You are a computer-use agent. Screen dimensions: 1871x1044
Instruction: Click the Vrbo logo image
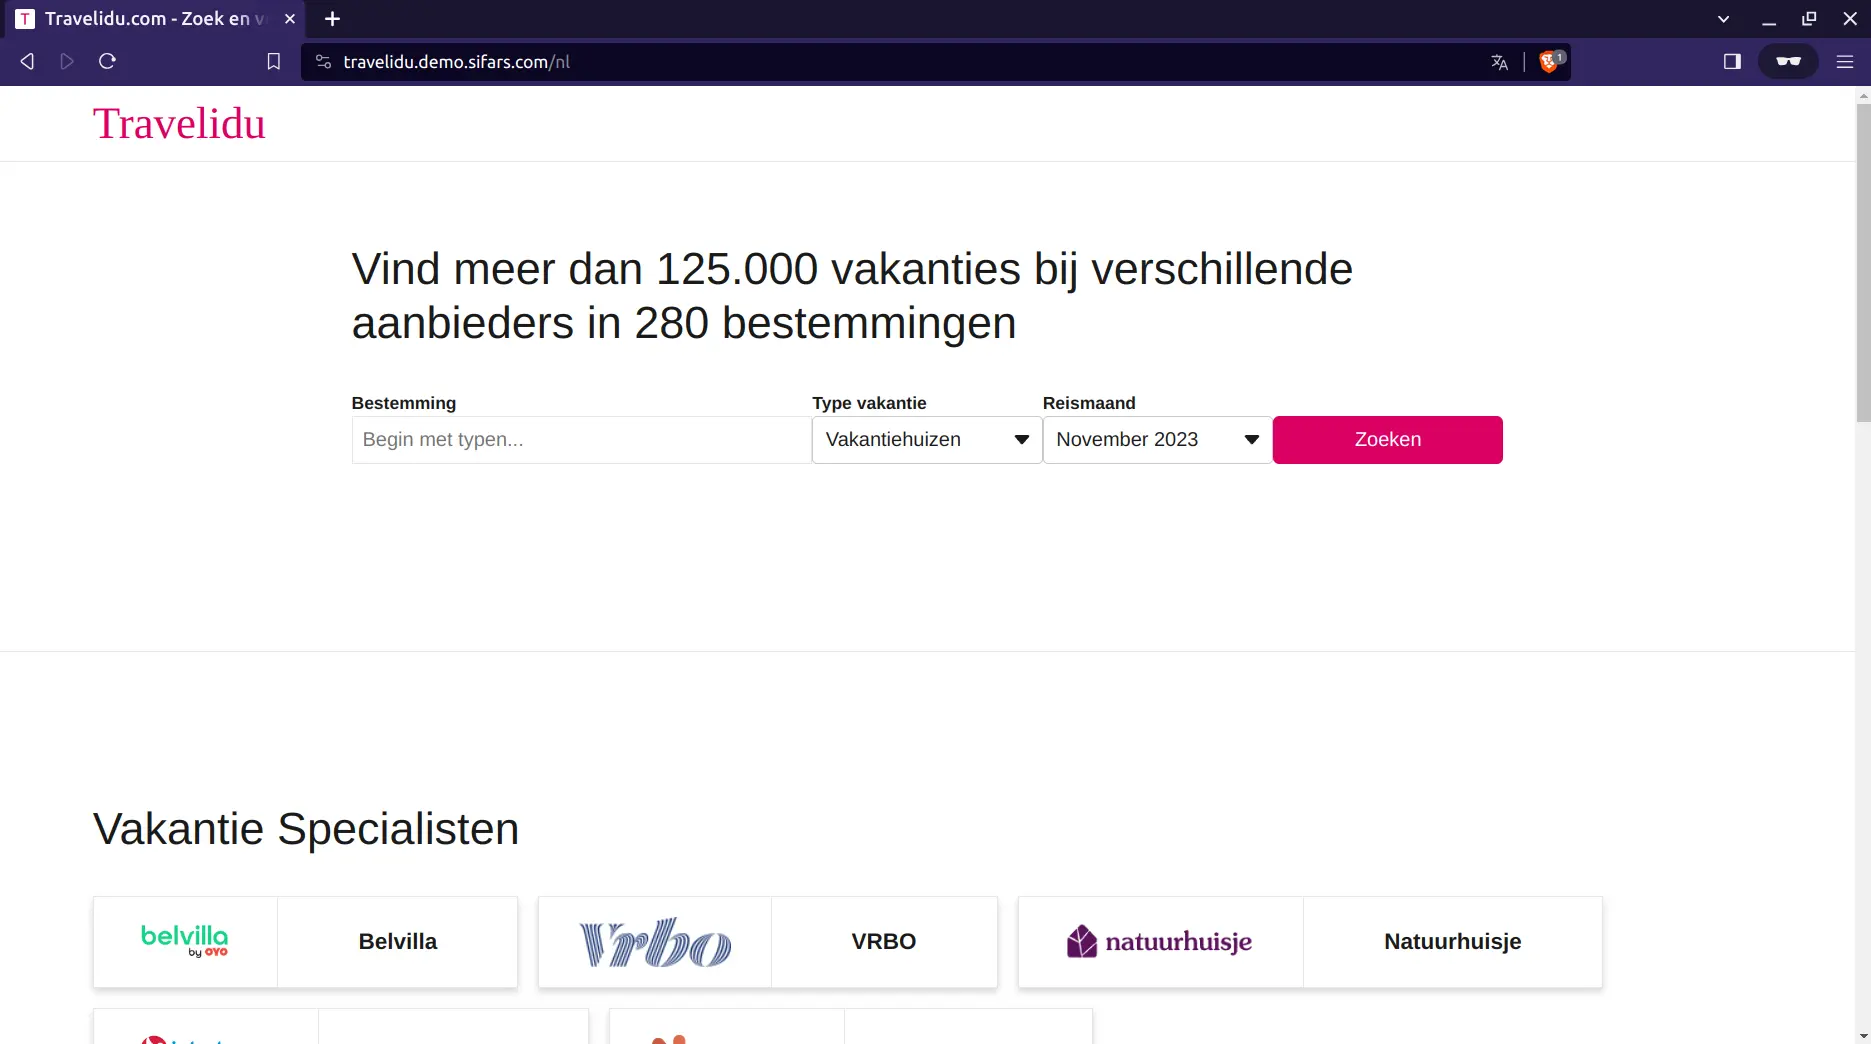(655, 941)
